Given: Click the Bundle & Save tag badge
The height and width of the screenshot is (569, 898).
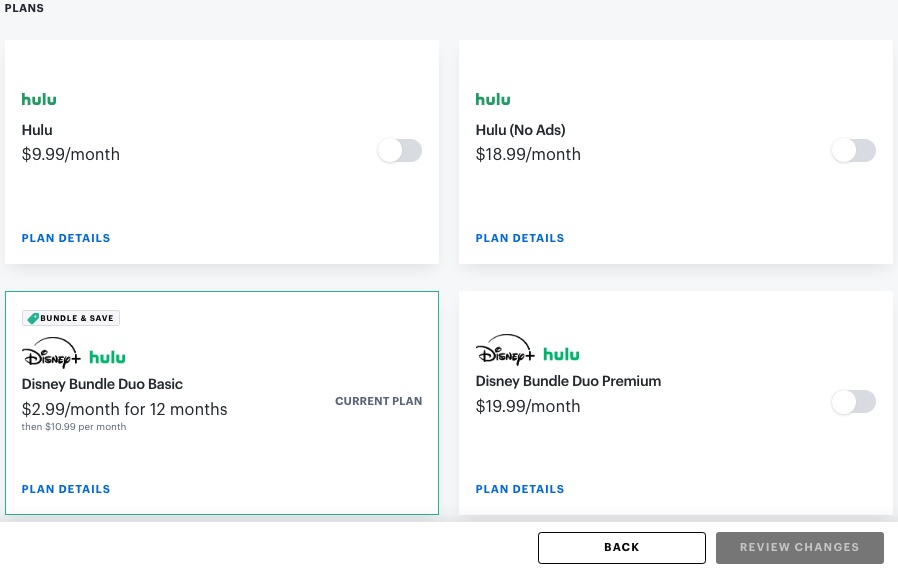Looking at the screenshot, I should (70, 318).
